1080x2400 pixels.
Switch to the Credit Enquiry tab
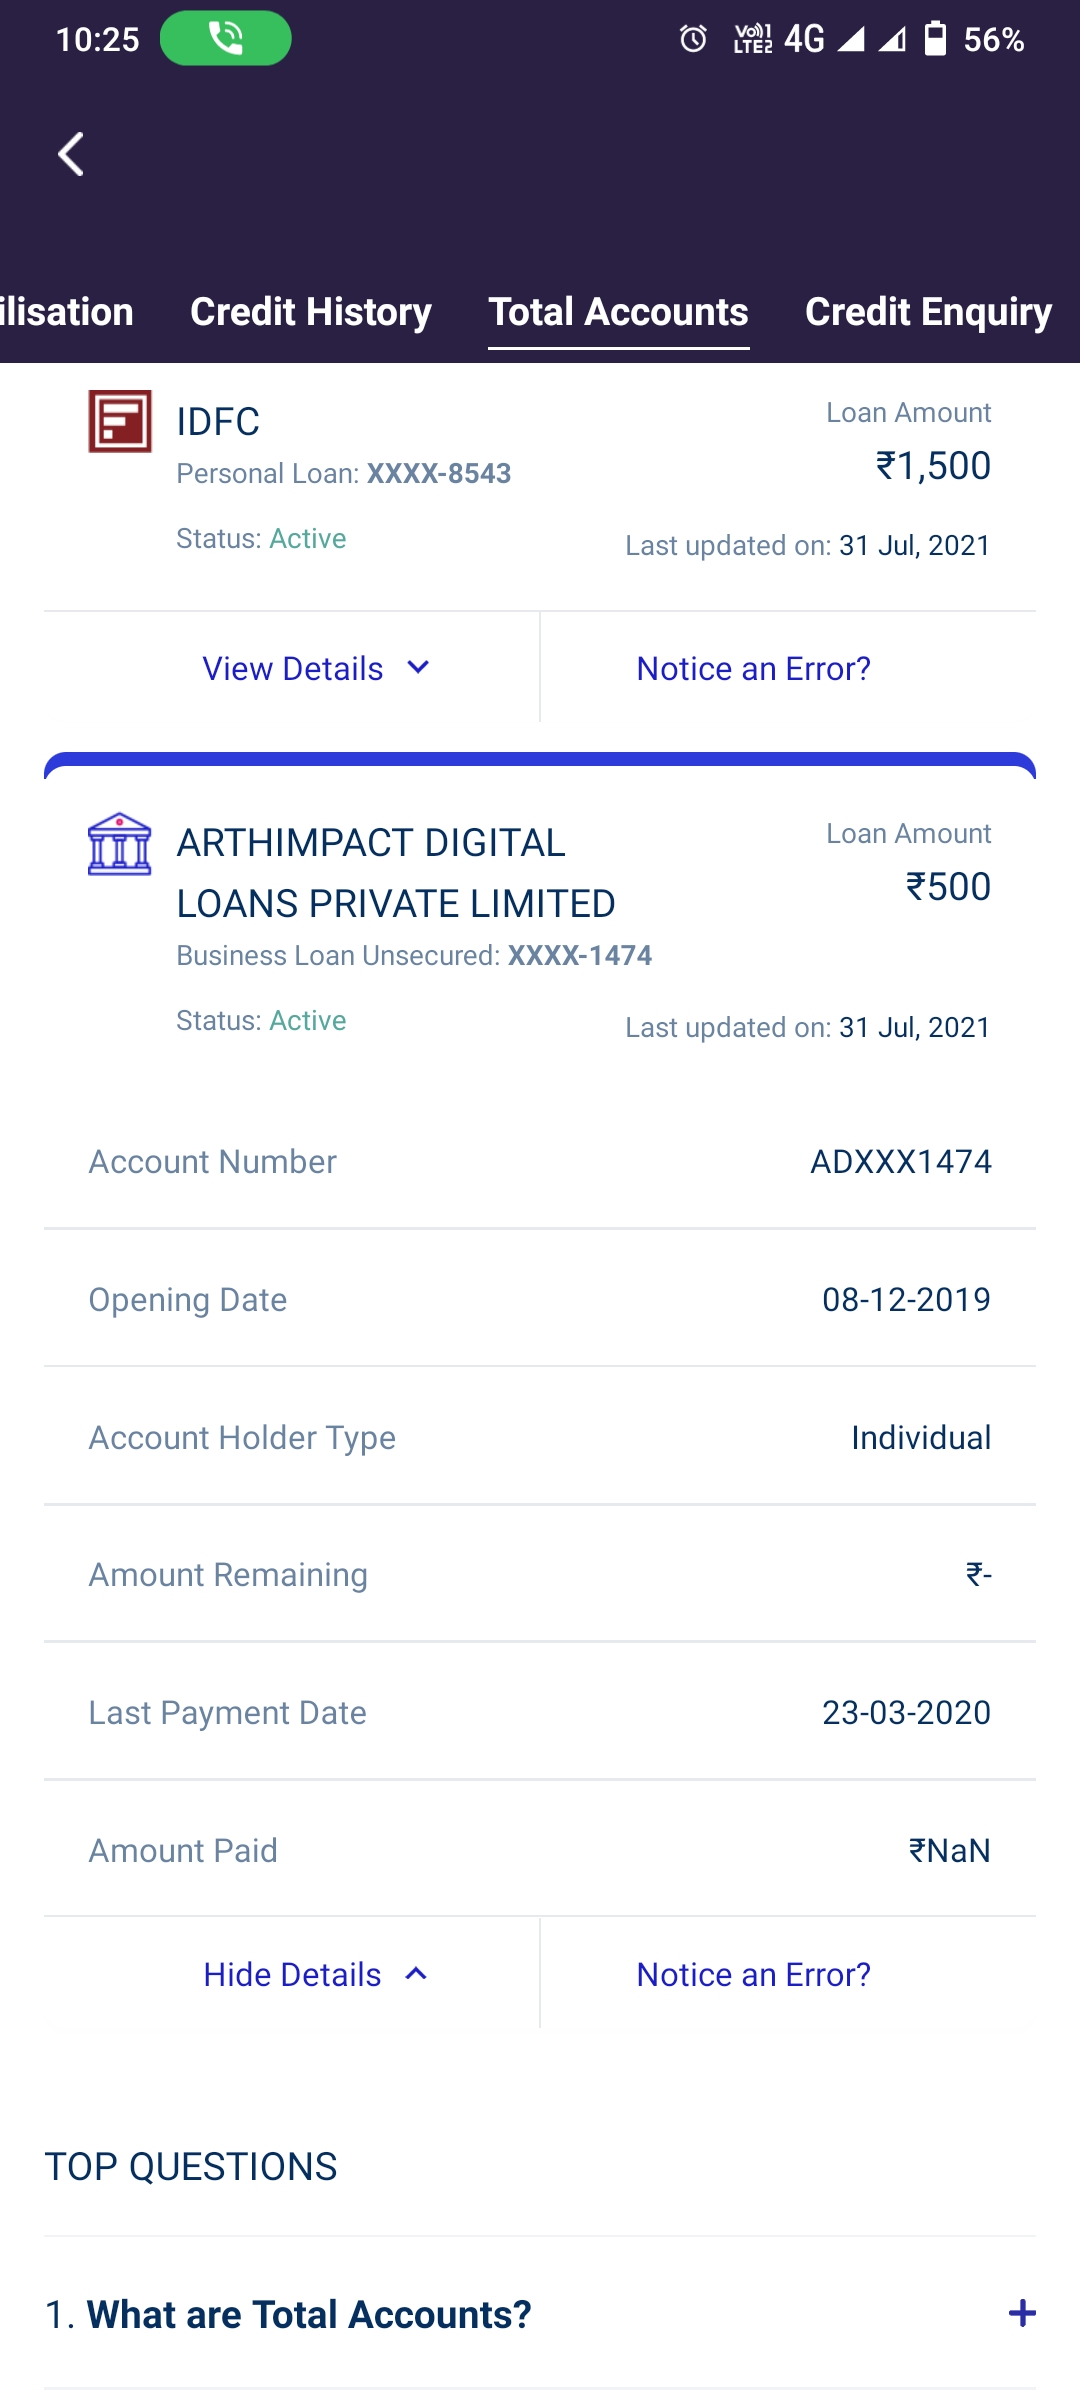928,312
